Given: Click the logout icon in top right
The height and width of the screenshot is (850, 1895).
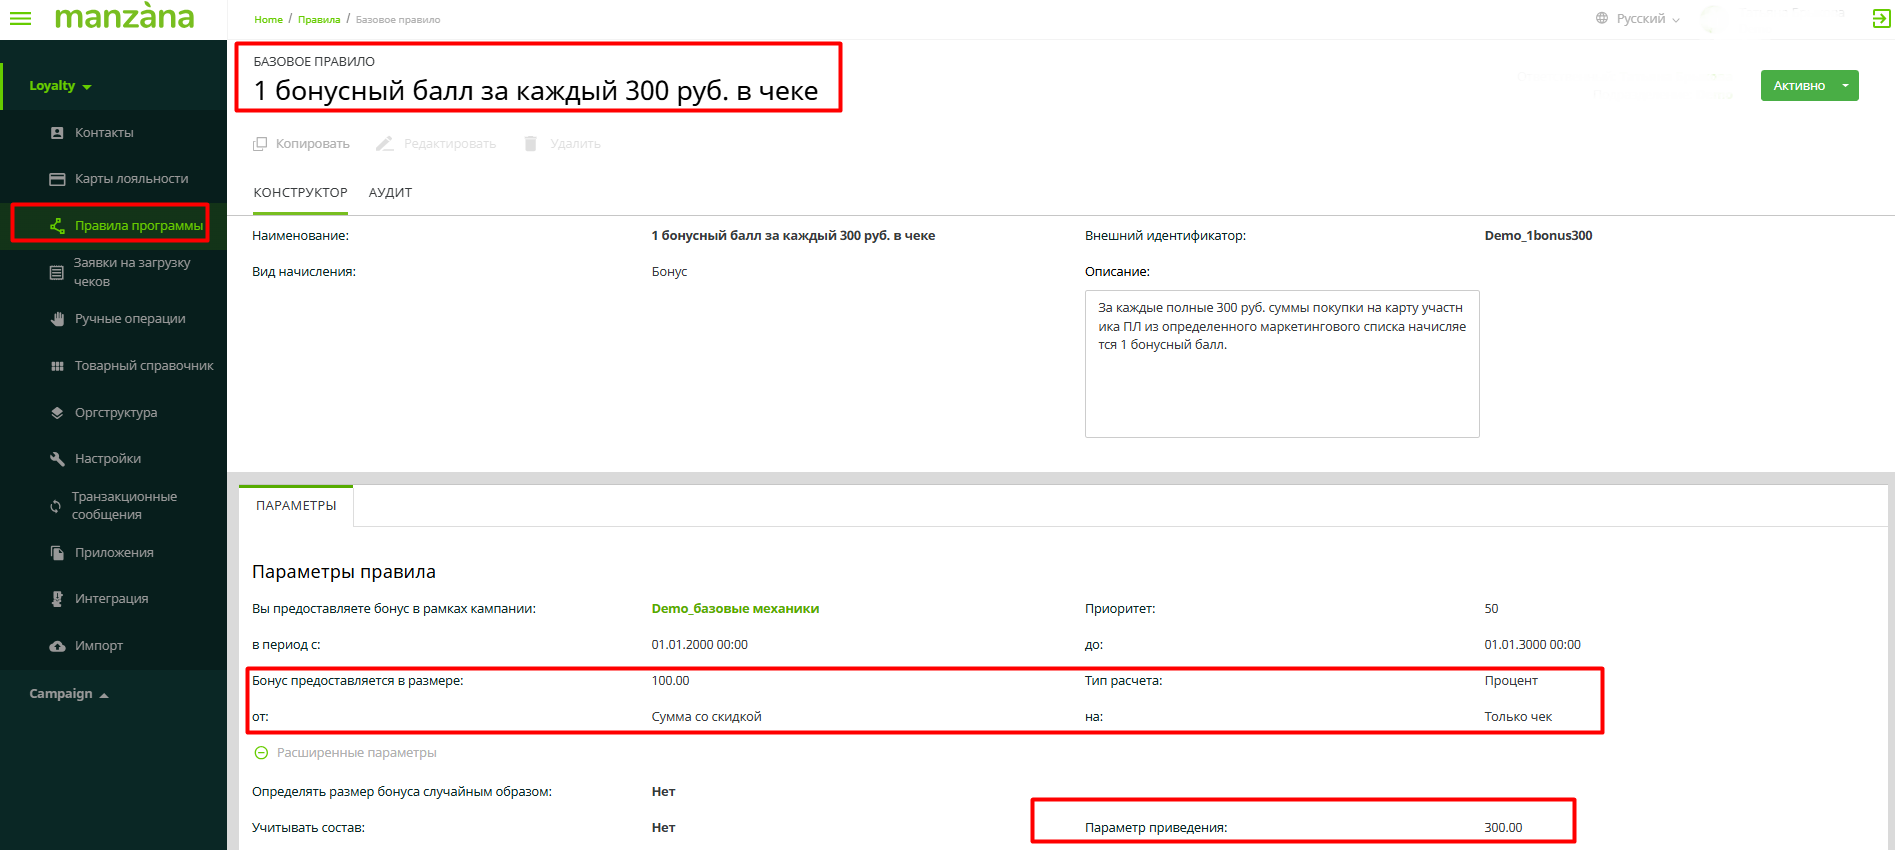Looking at the screenshot, I should pos(1880,19).
